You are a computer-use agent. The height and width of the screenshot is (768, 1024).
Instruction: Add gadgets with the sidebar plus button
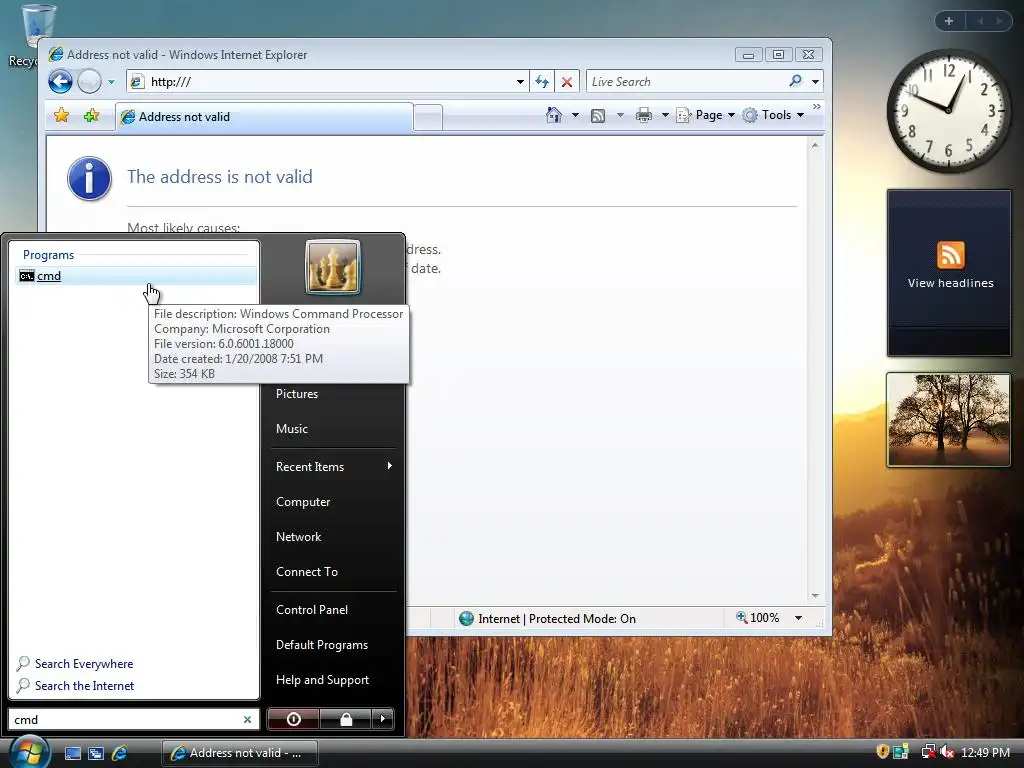point(949,21)
